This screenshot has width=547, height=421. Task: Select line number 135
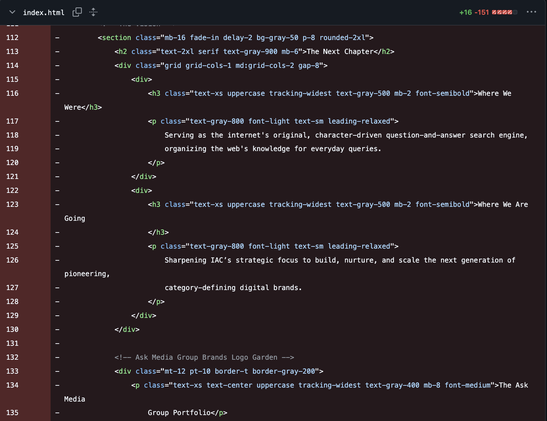13,413
